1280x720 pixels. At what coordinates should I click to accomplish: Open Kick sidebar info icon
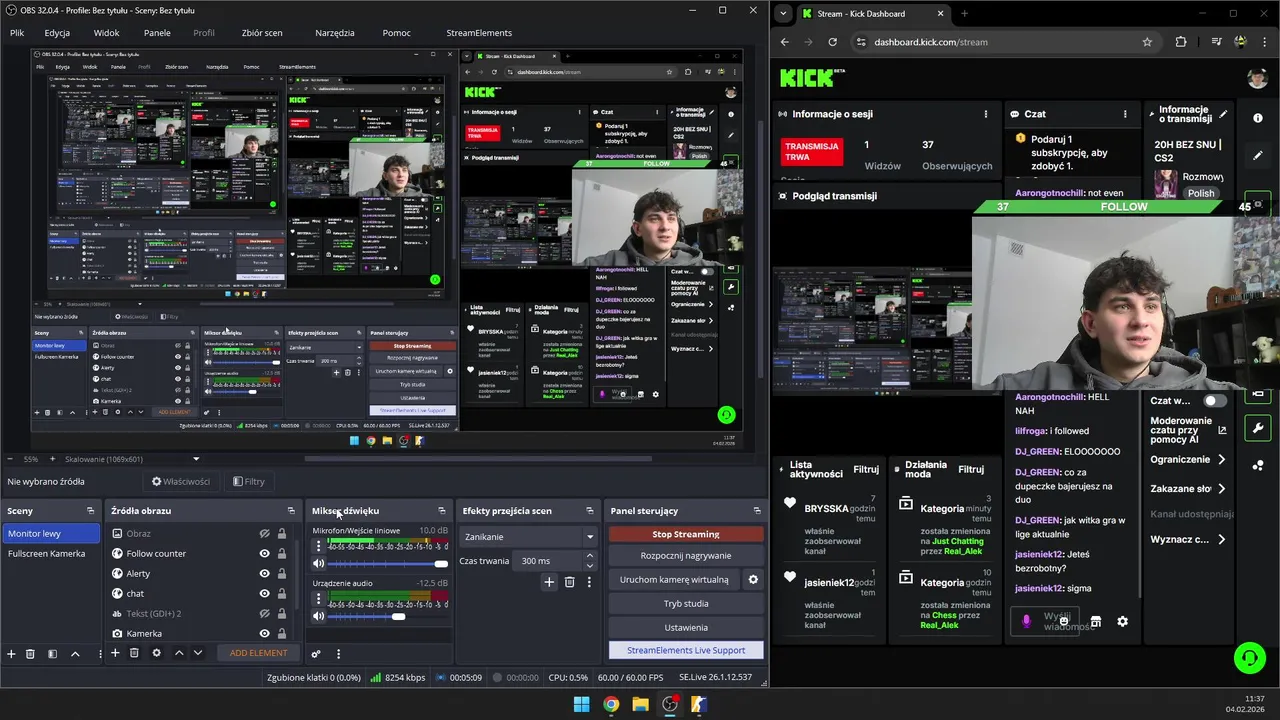point(1258,118)
